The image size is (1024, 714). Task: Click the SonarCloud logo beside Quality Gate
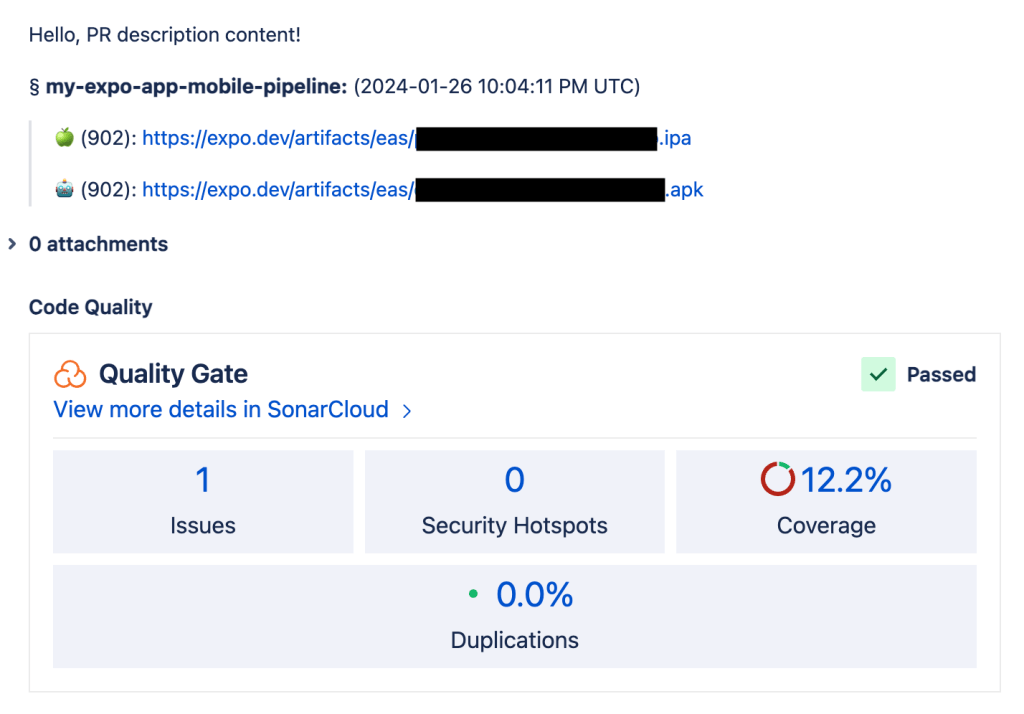click(70, 375)
